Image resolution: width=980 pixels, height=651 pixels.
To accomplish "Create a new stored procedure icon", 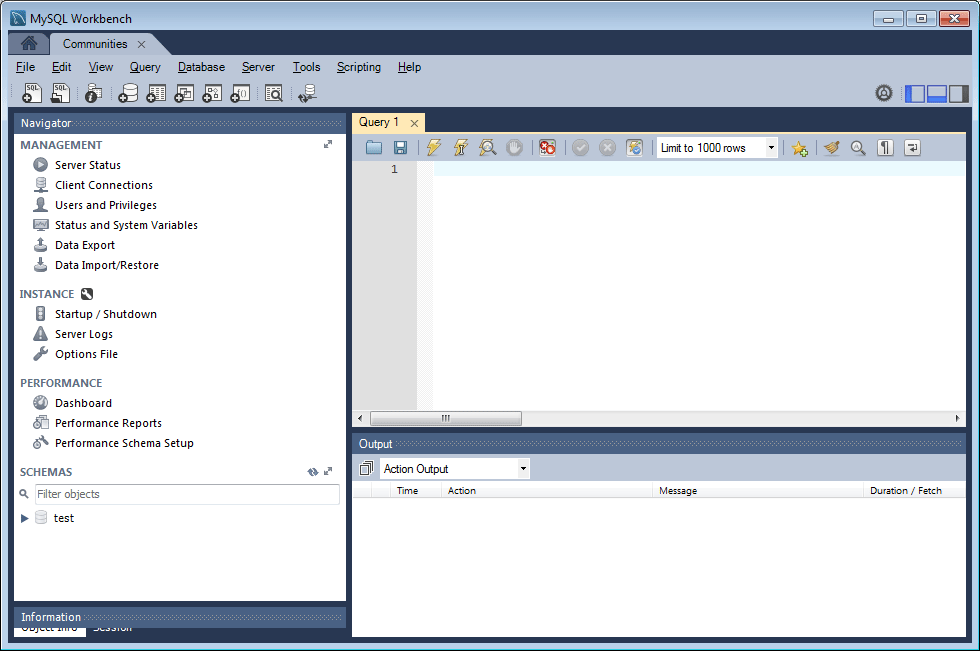I will pyautogui.click(x=212, y=93).
